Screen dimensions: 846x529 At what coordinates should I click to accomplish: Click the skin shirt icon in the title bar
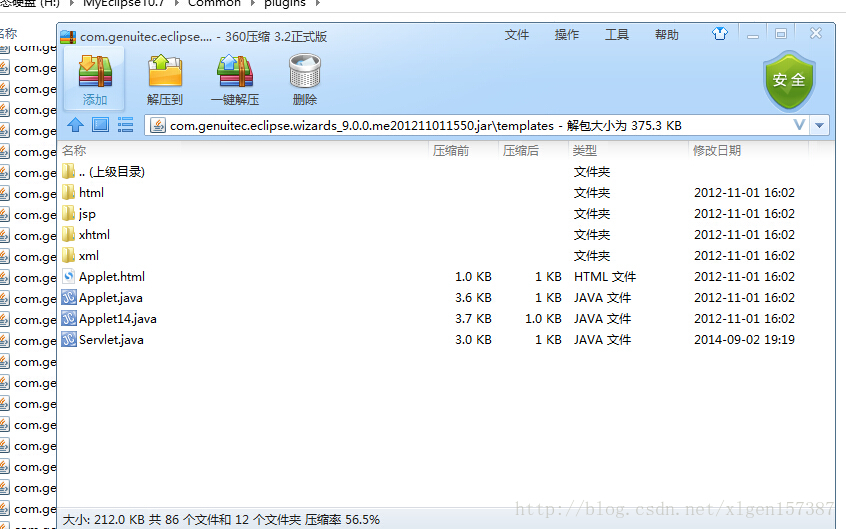[x=720, y=34]
